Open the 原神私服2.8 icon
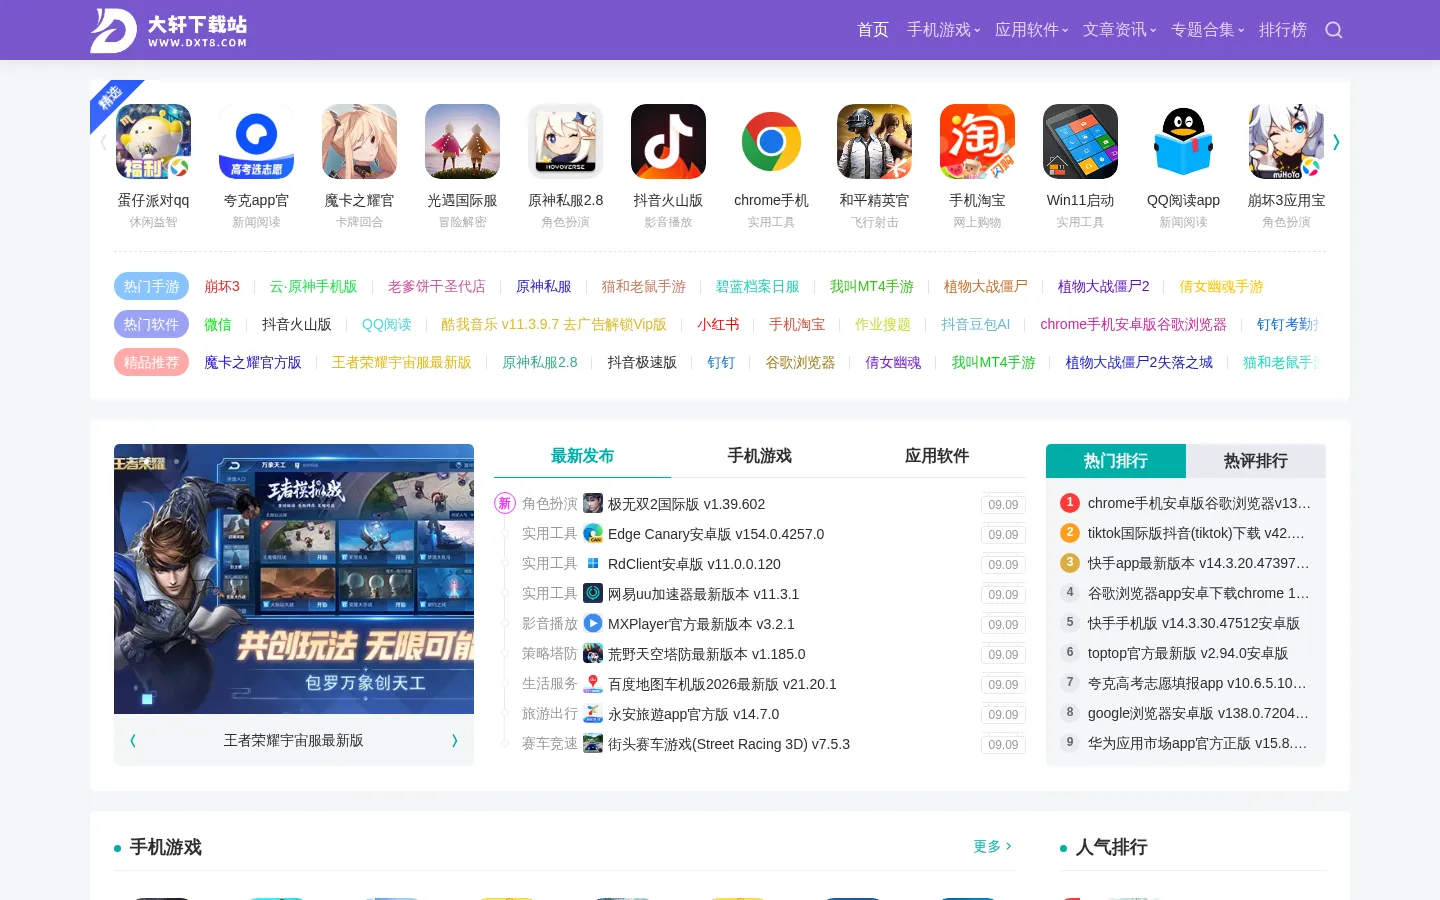This screenshot has width=1440, height=900. [565, 142]
